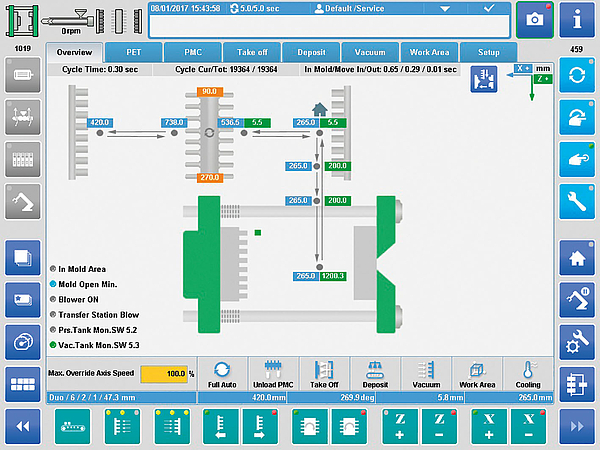Select the Max Override Axis Speed field

tap(163, 374)
